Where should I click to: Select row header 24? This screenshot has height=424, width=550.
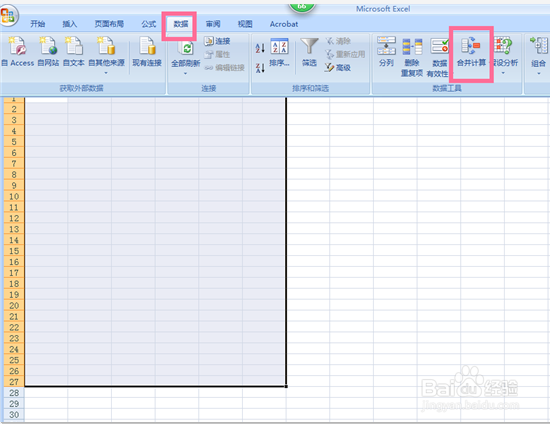14,349
